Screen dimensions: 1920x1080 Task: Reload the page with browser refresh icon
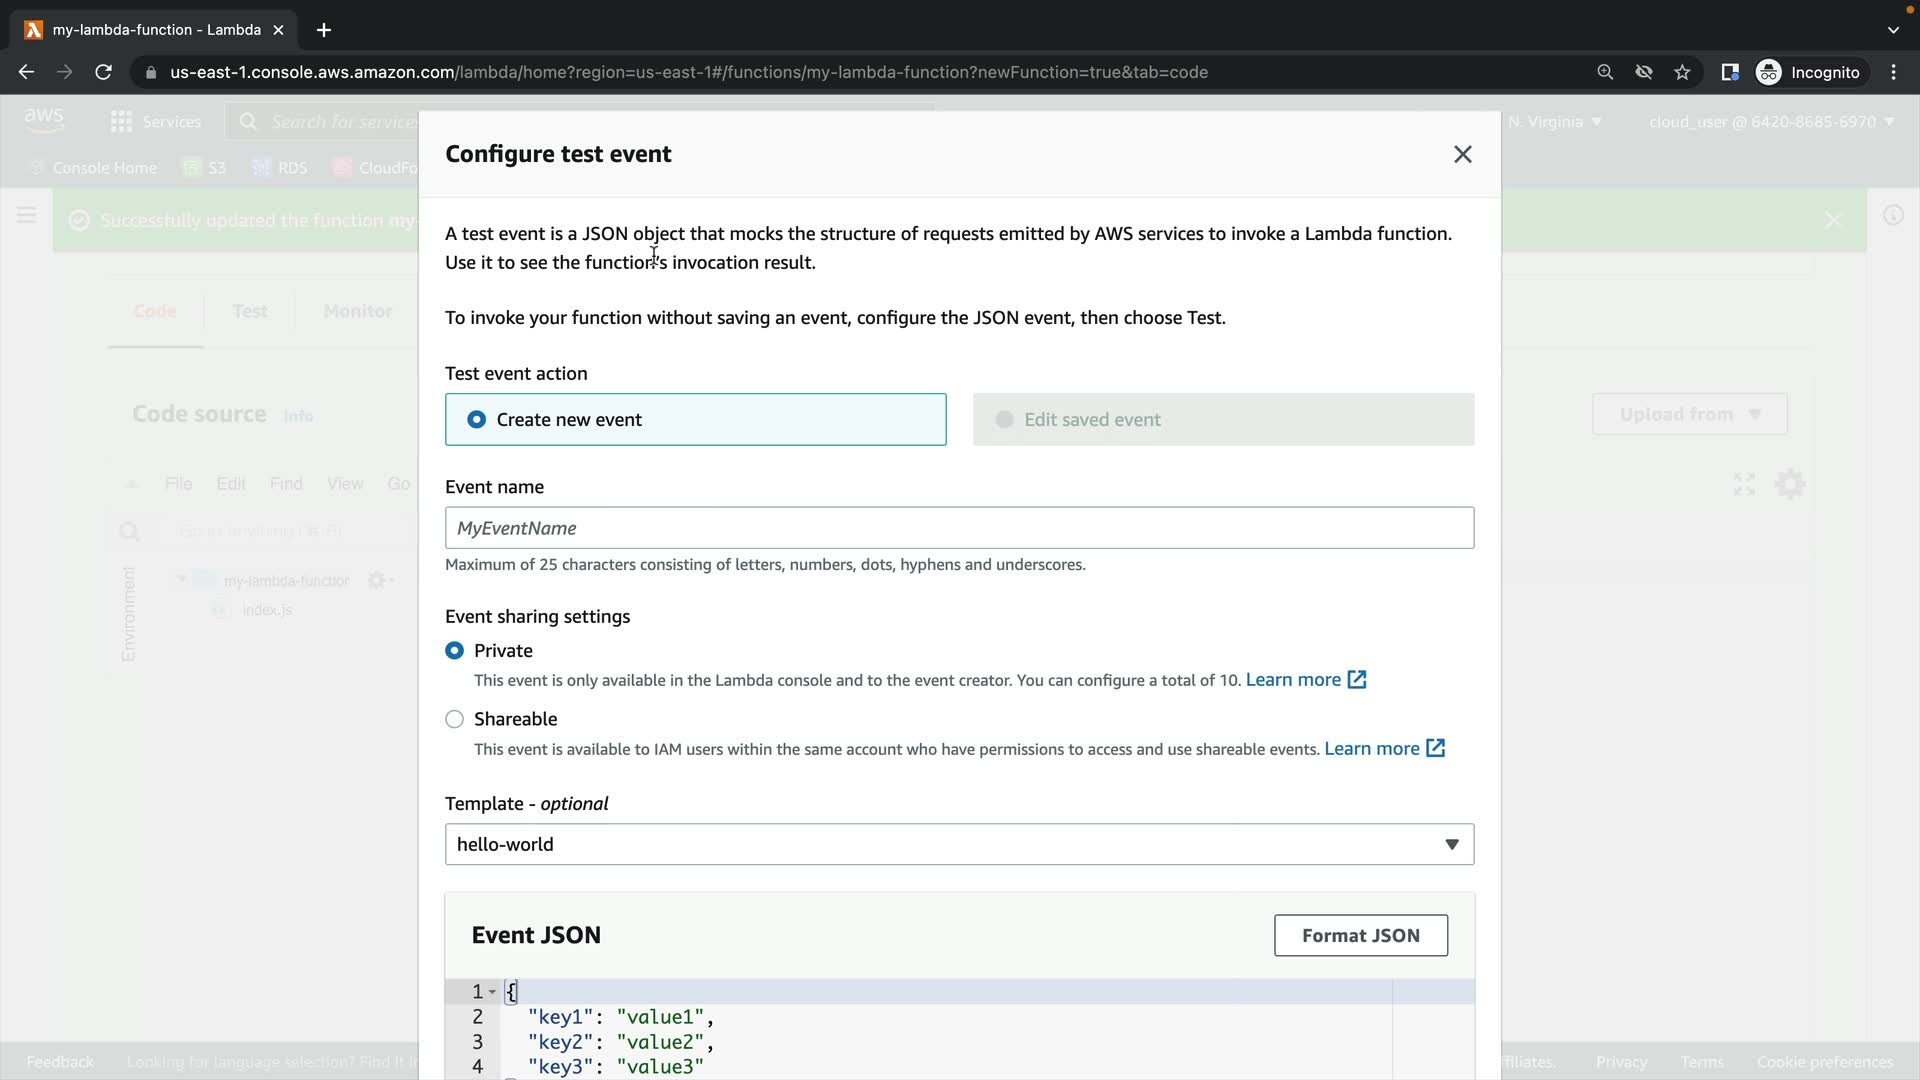click(x=103, y=72)
